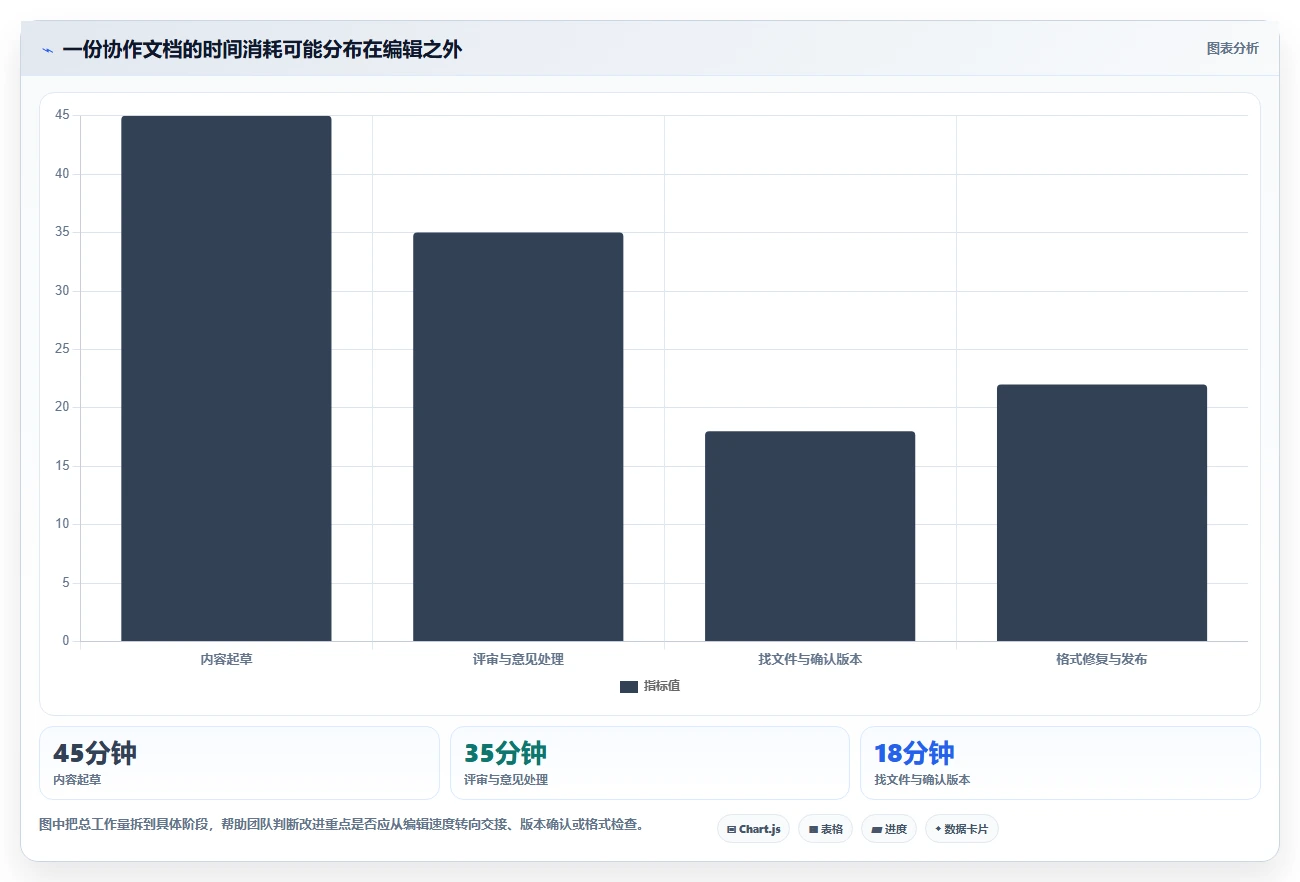Click the 图表分析 label in header
Image resolution: width=1300 pixels, height=882 pixels.
[x=1232, y=48]
